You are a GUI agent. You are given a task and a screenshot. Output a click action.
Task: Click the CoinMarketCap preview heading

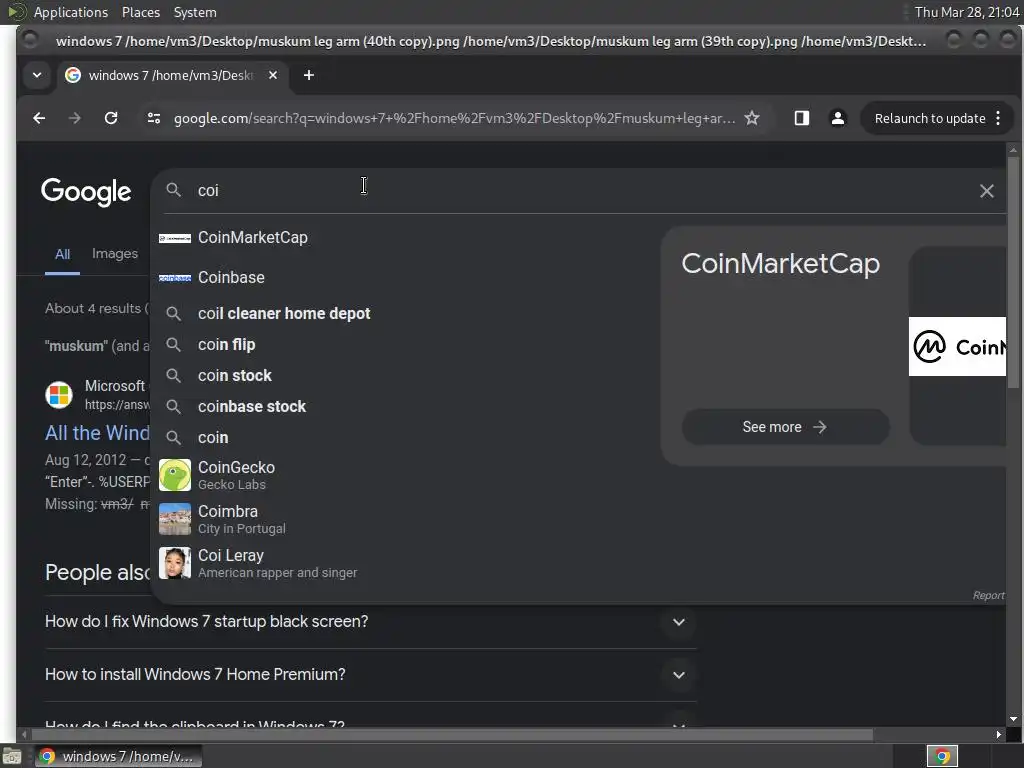point(780,264)
